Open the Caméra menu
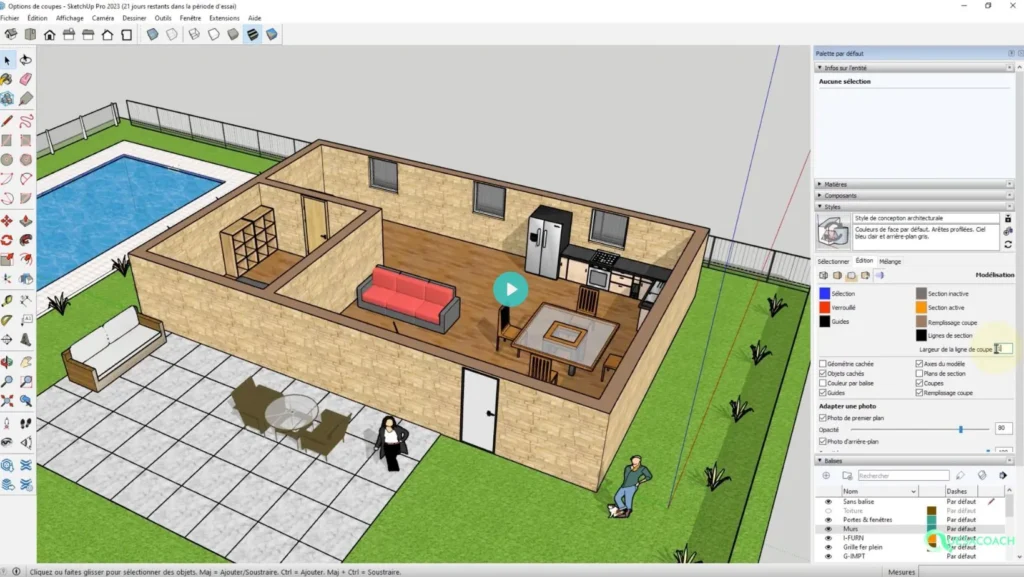The height and width of the screenshot is (577, 1024). (x=102, y=18)
